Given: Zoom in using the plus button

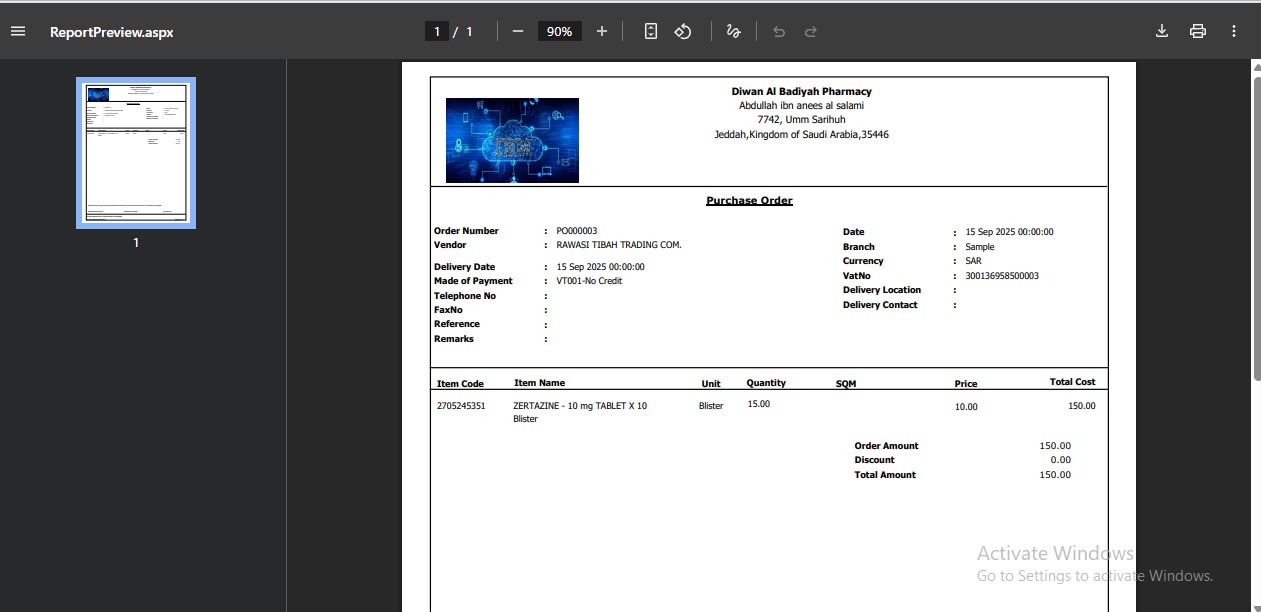Looking at the screenshot, I should [602, 31].
